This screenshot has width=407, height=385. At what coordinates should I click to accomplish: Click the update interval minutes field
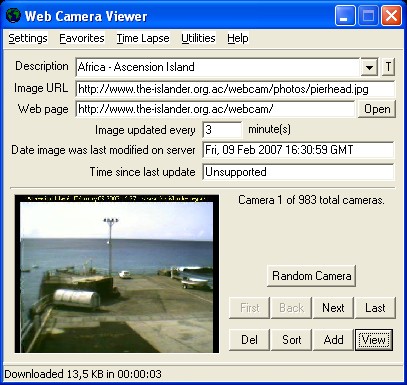222,130
